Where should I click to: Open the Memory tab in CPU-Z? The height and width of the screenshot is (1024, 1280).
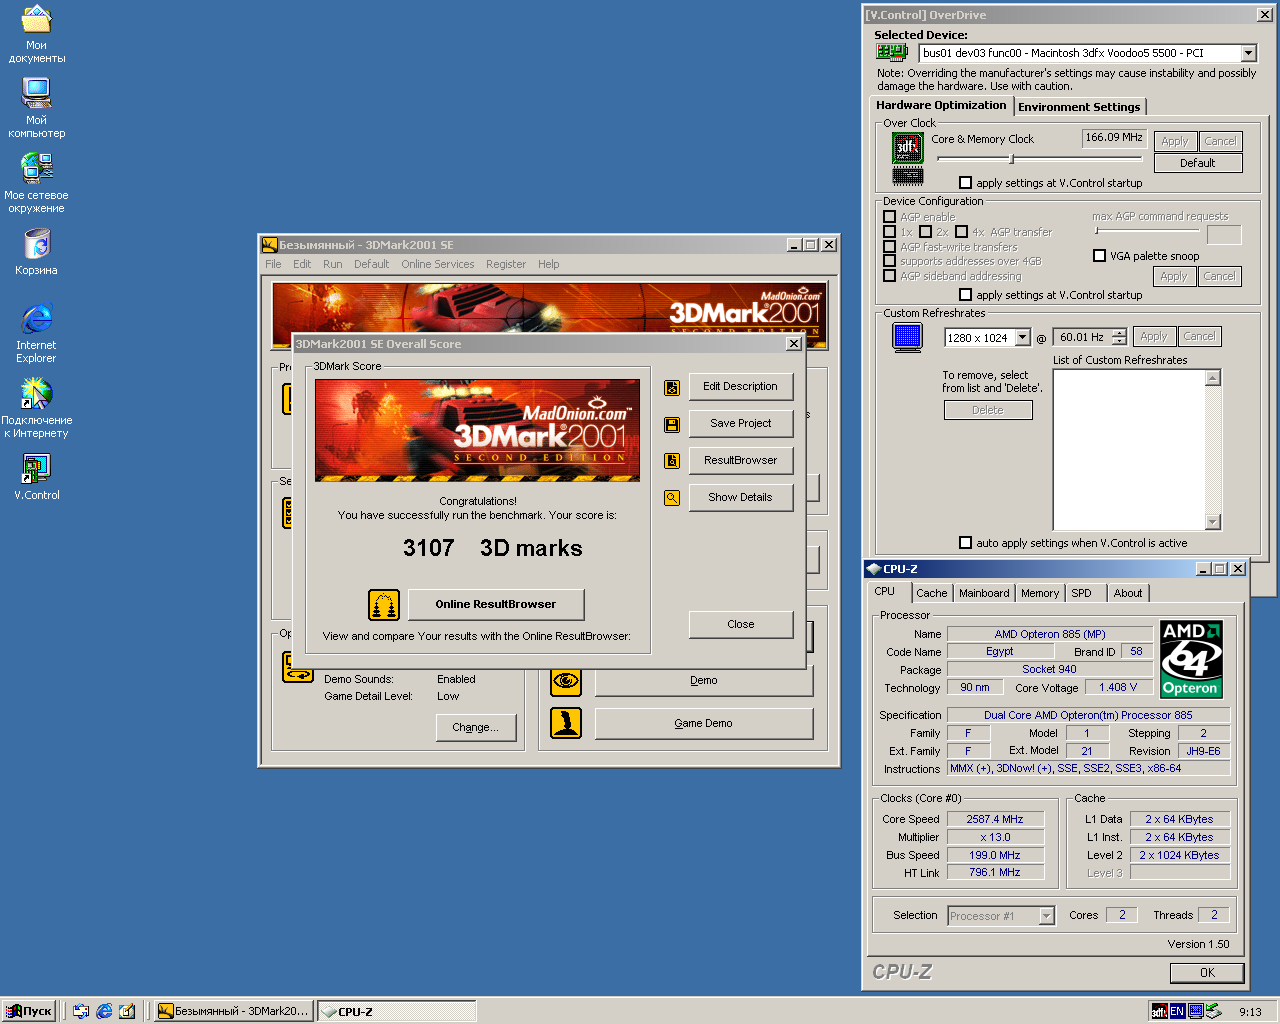pyautogui.click(x=1040, y=593)
